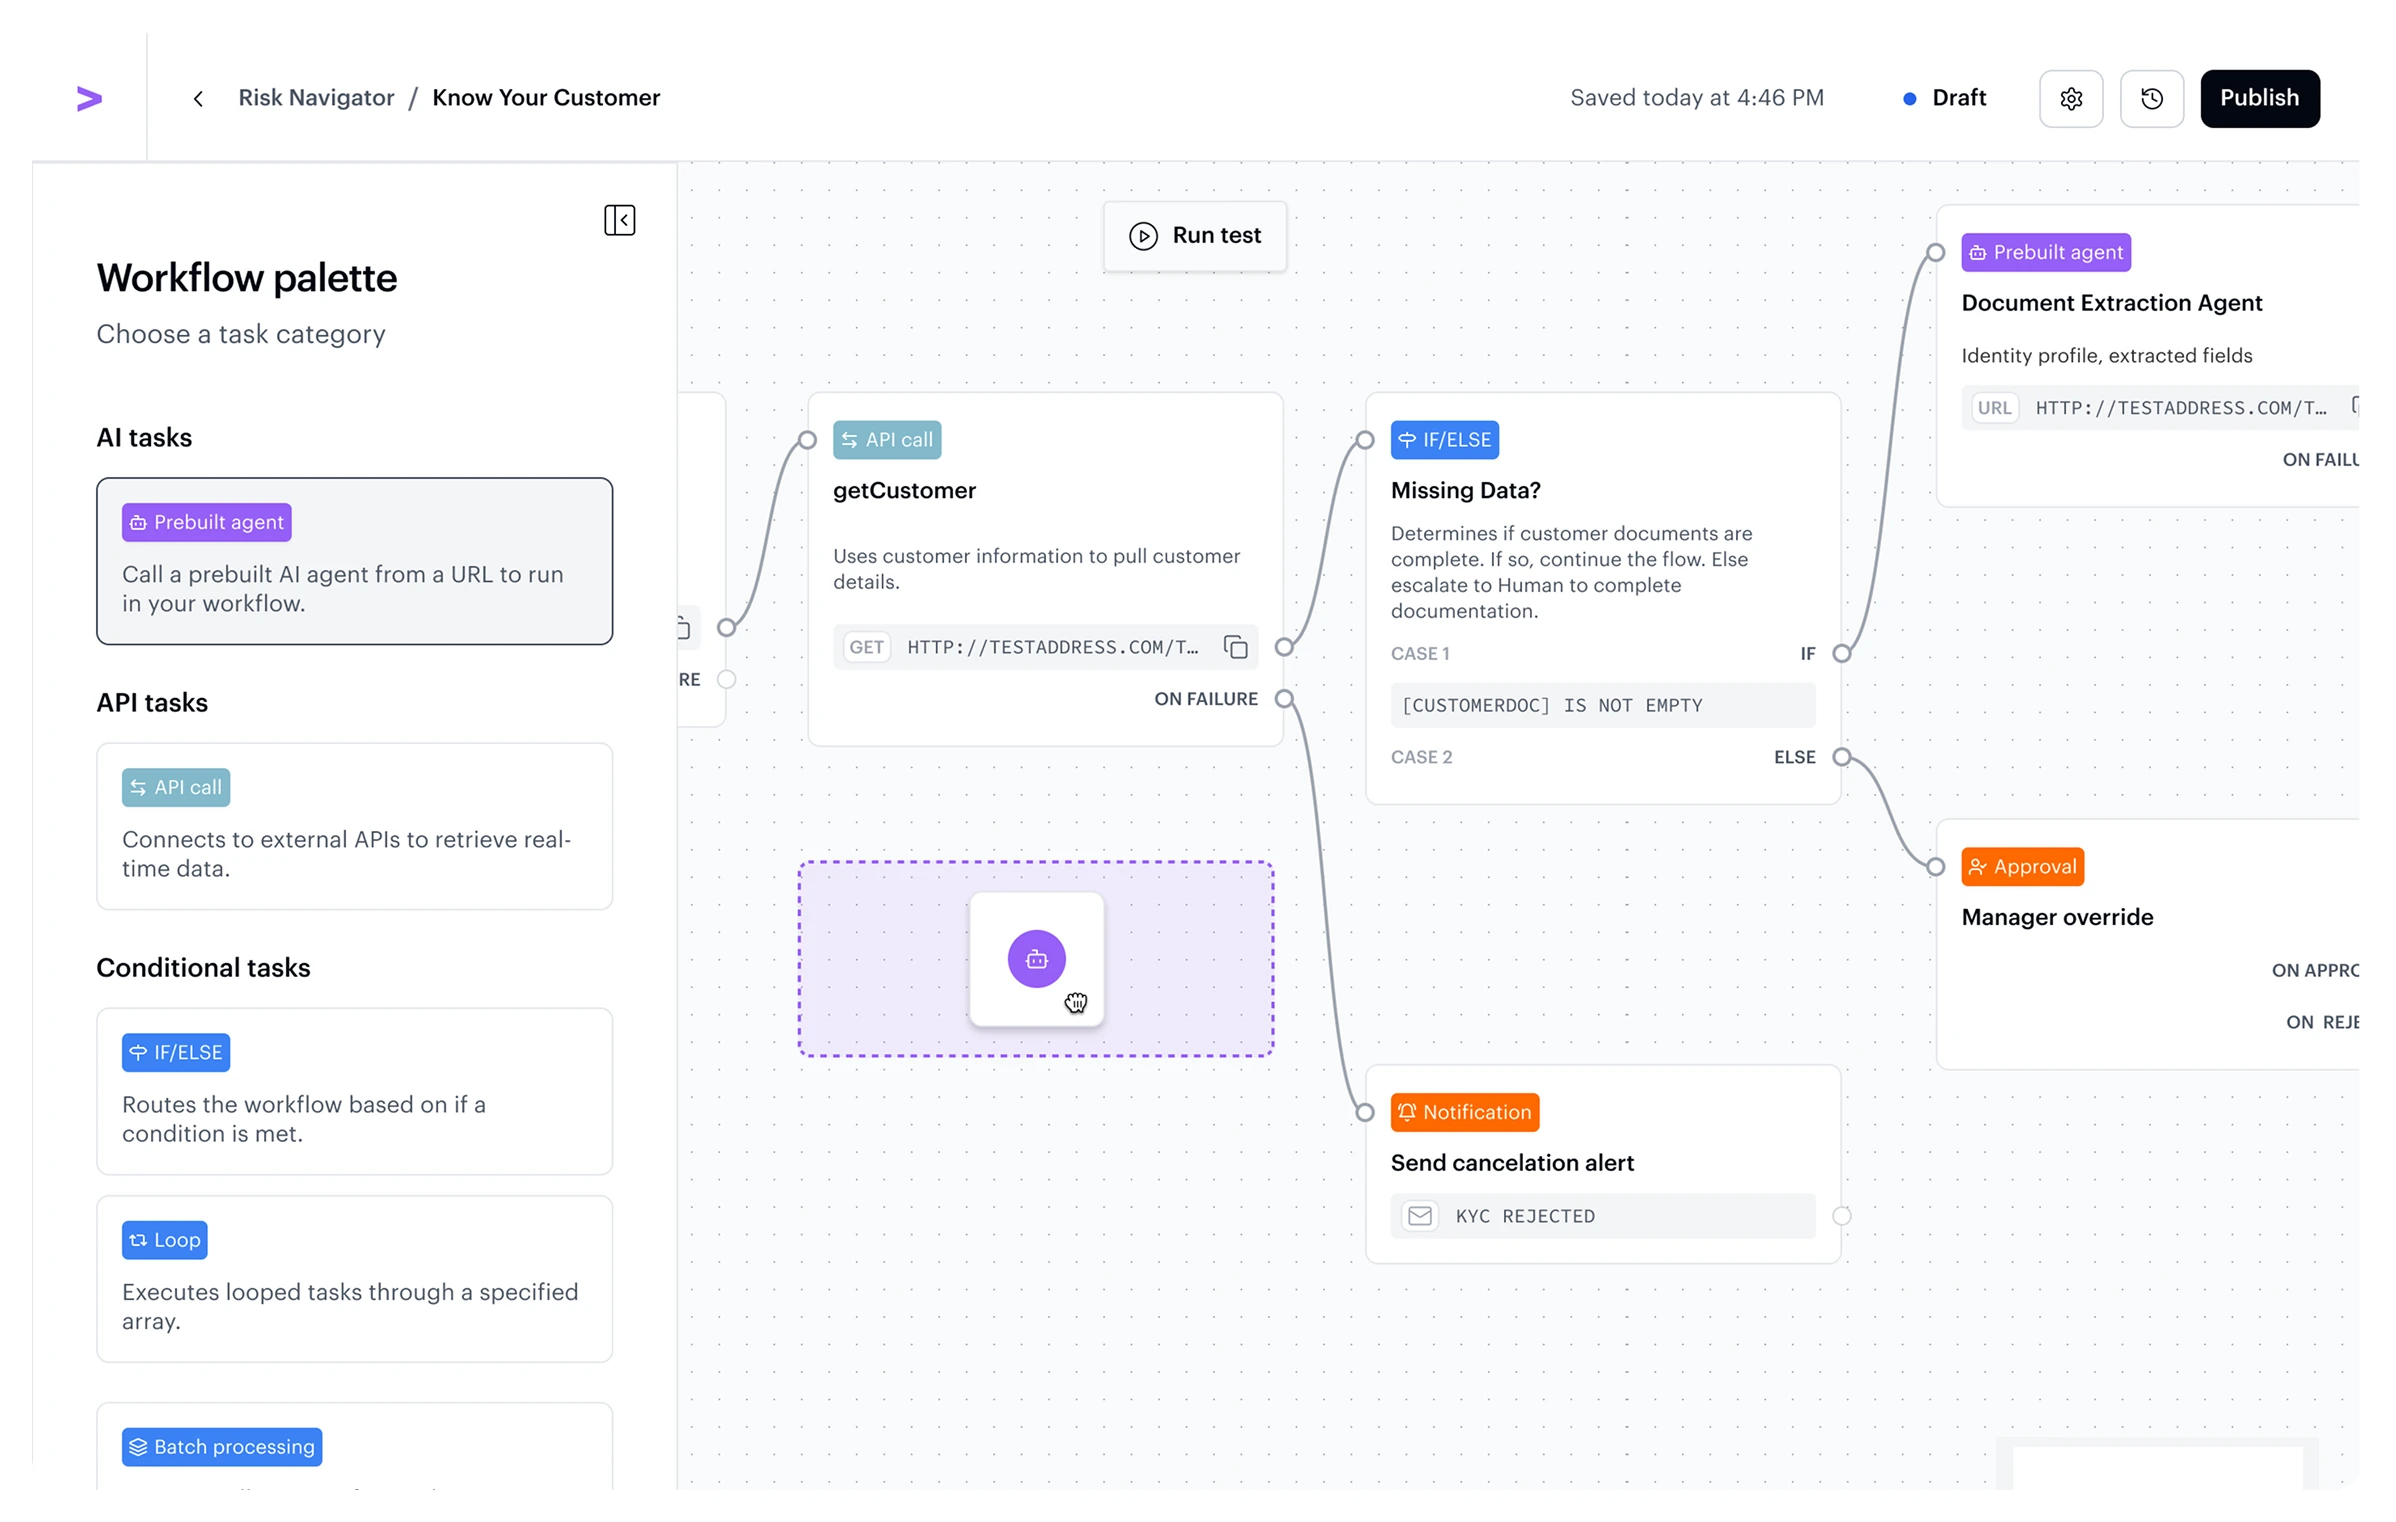Click the getCustomer node title

[x=904, y=491]
